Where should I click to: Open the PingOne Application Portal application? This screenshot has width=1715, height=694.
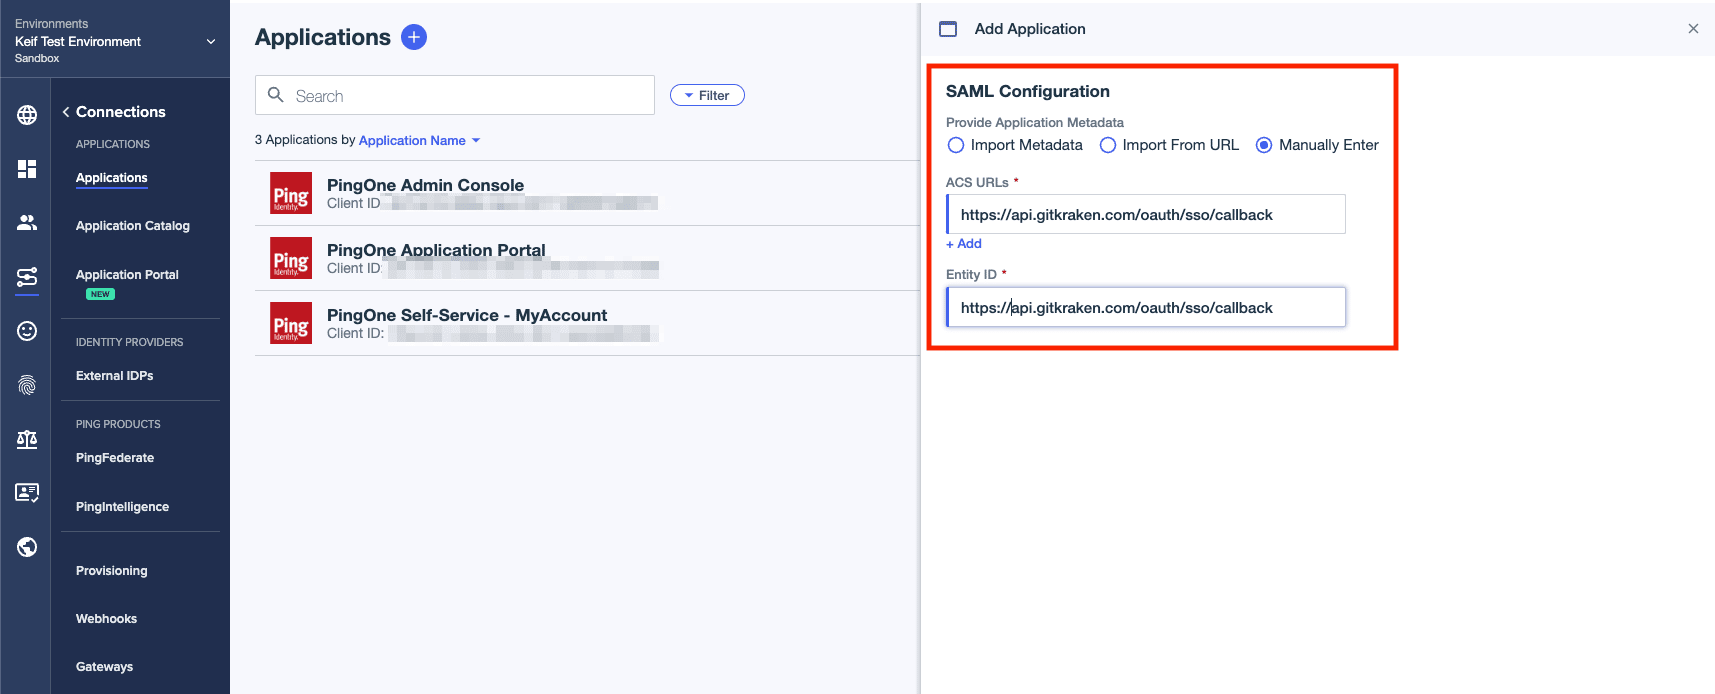click(x=587, y=258)
